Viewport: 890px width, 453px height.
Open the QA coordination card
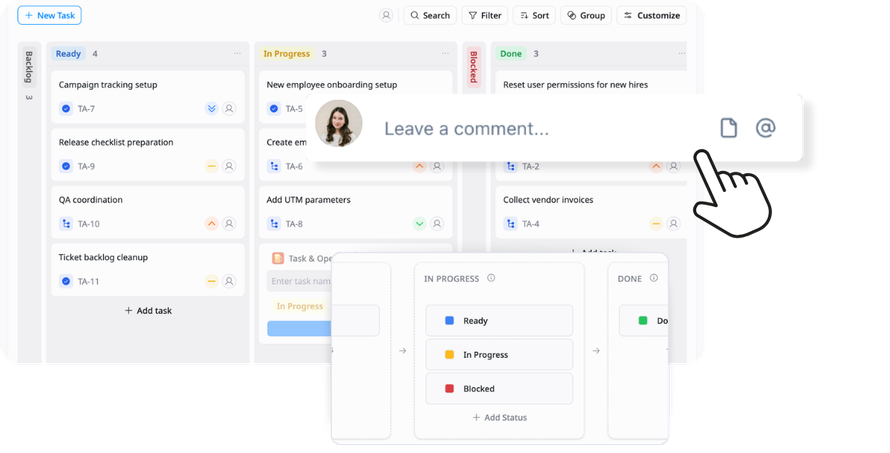pyautogui.click(x=148, y=212)
